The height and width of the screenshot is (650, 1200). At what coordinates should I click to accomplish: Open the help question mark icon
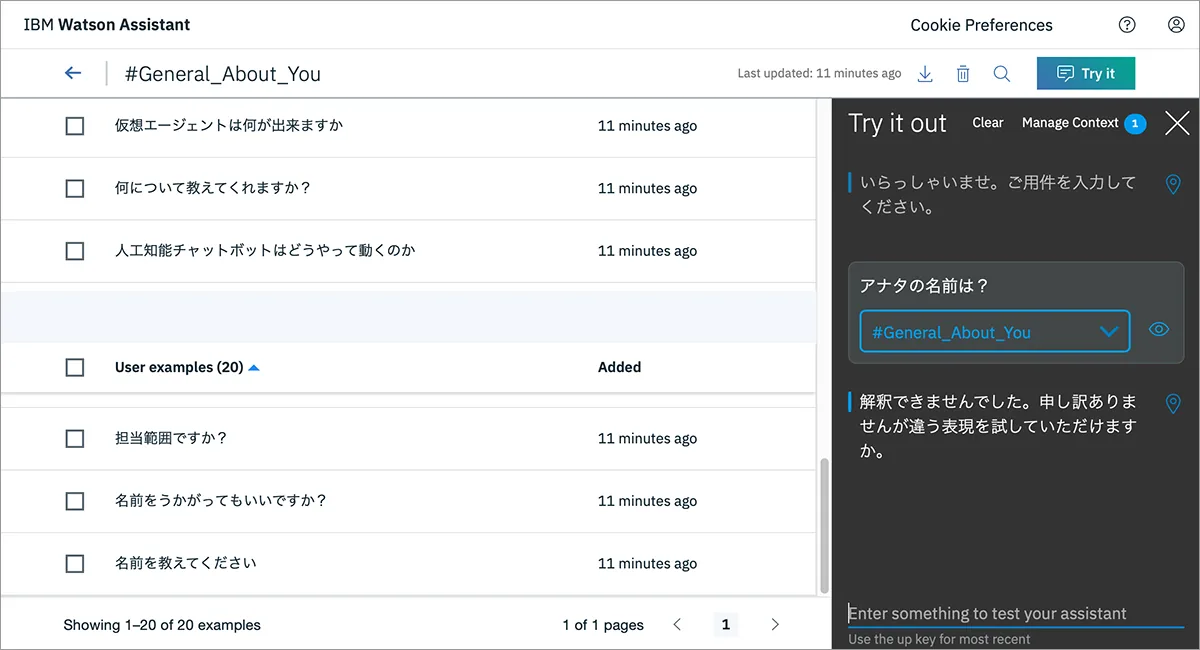tap(1127, 25)
